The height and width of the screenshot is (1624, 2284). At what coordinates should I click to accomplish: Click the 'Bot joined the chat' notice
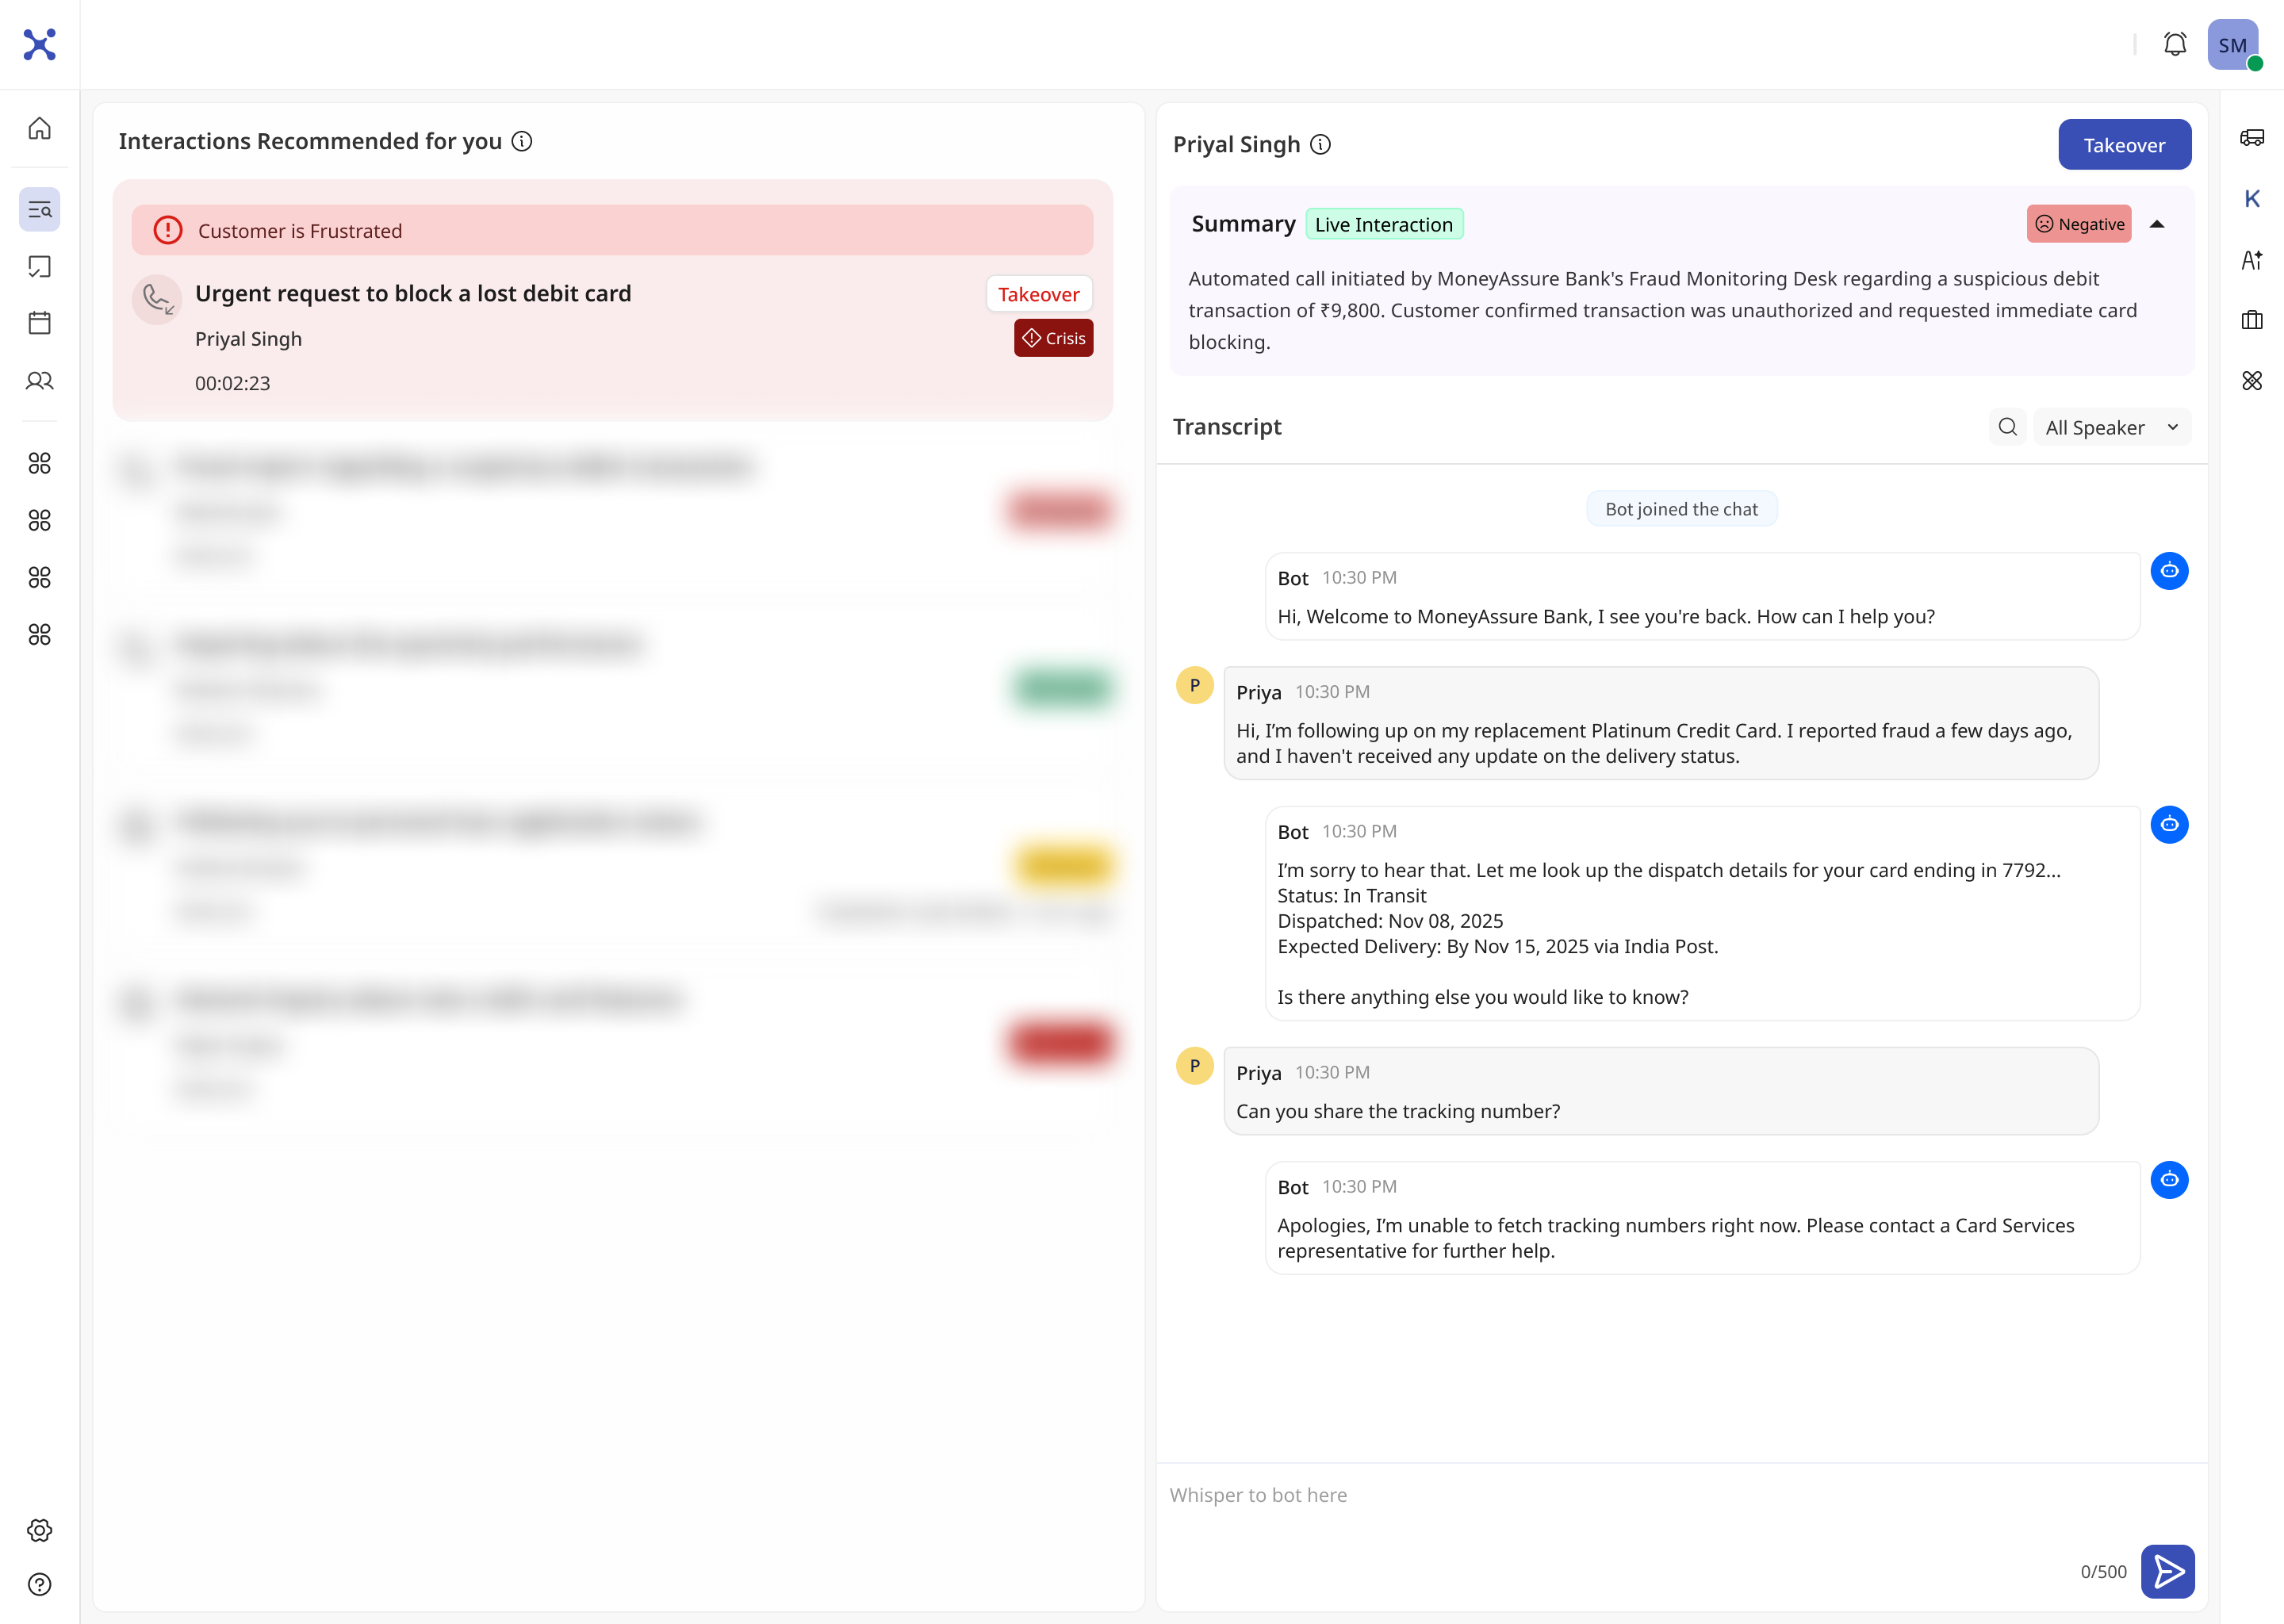coord(1681,509)
